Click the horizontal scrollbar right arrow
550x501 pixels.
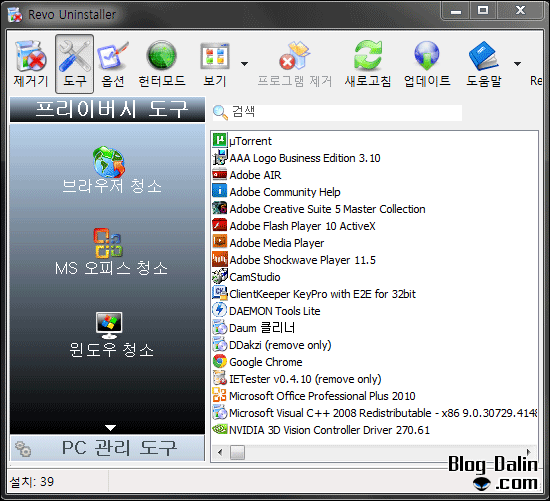pos(529,452)
